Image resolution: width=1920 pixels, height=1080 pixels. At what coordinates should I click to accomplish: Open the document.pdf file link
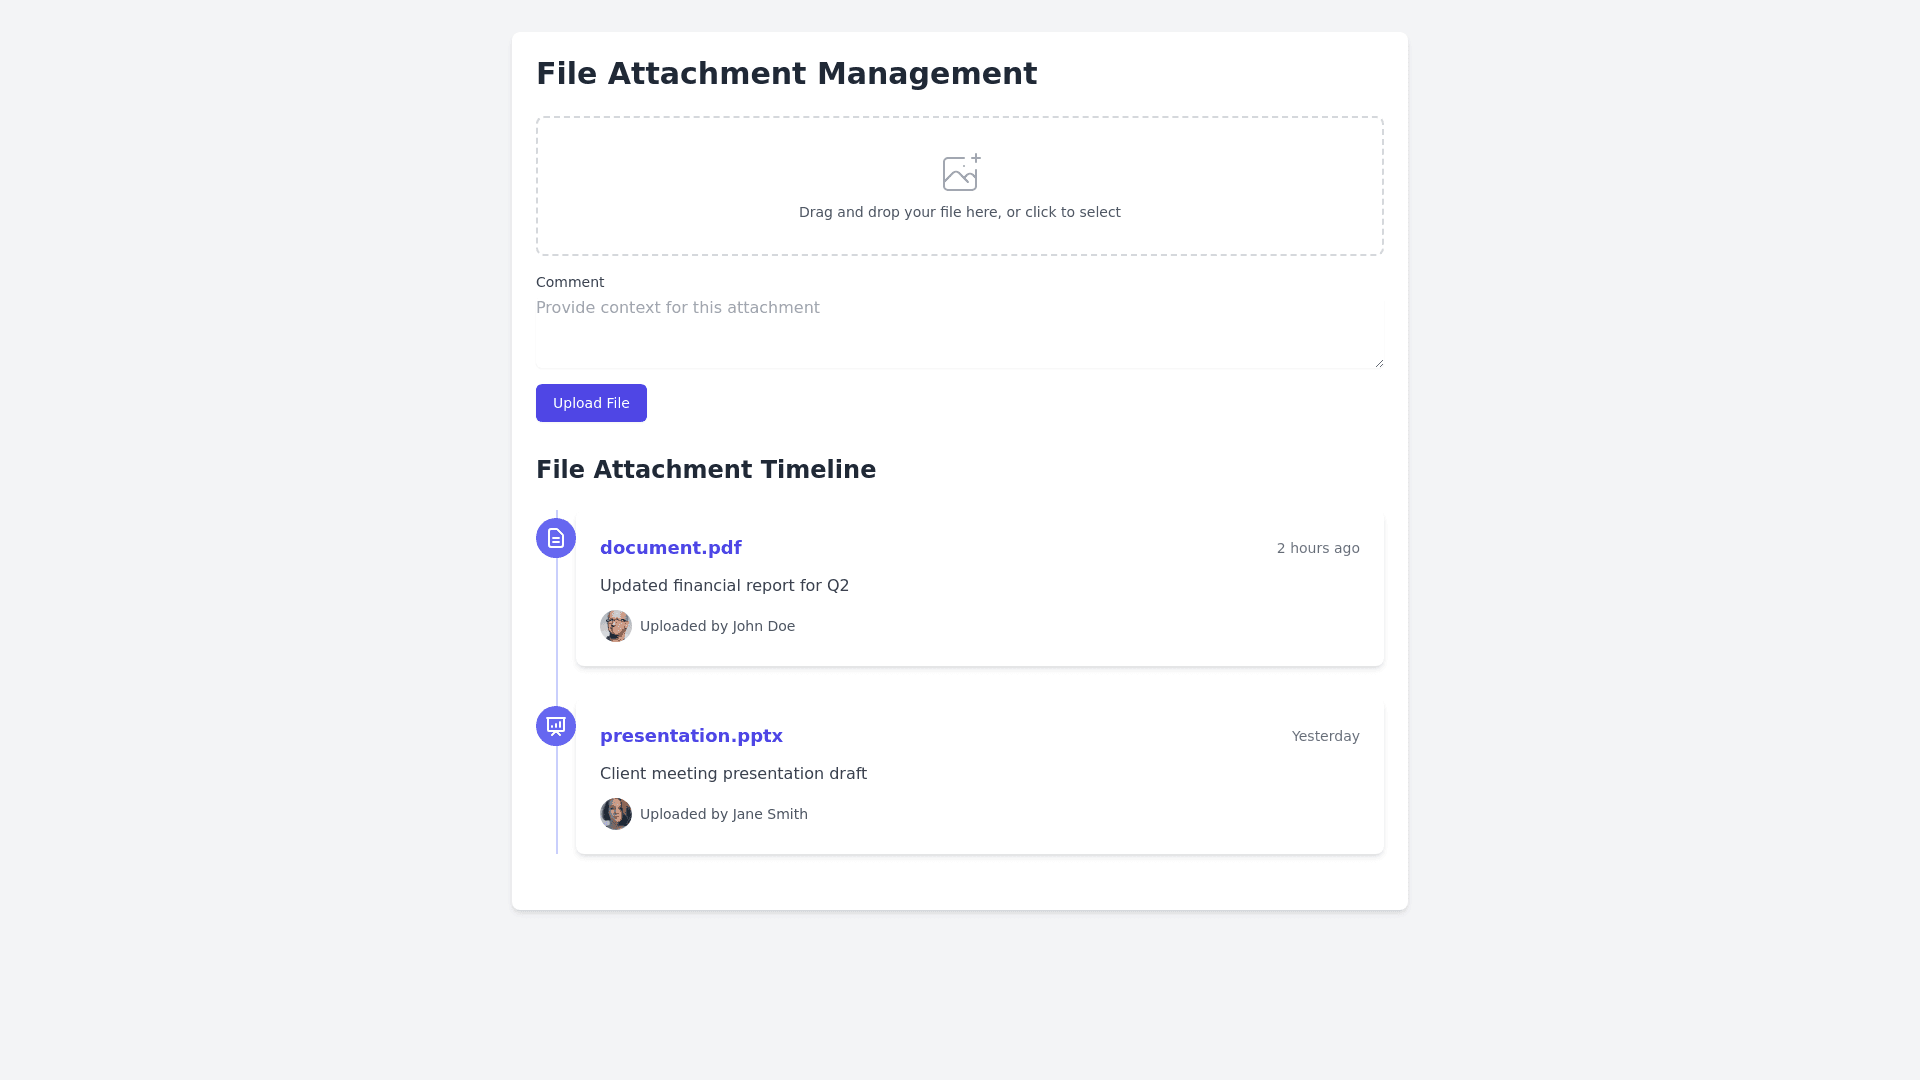pyautogui.click(x=670, y=548)
